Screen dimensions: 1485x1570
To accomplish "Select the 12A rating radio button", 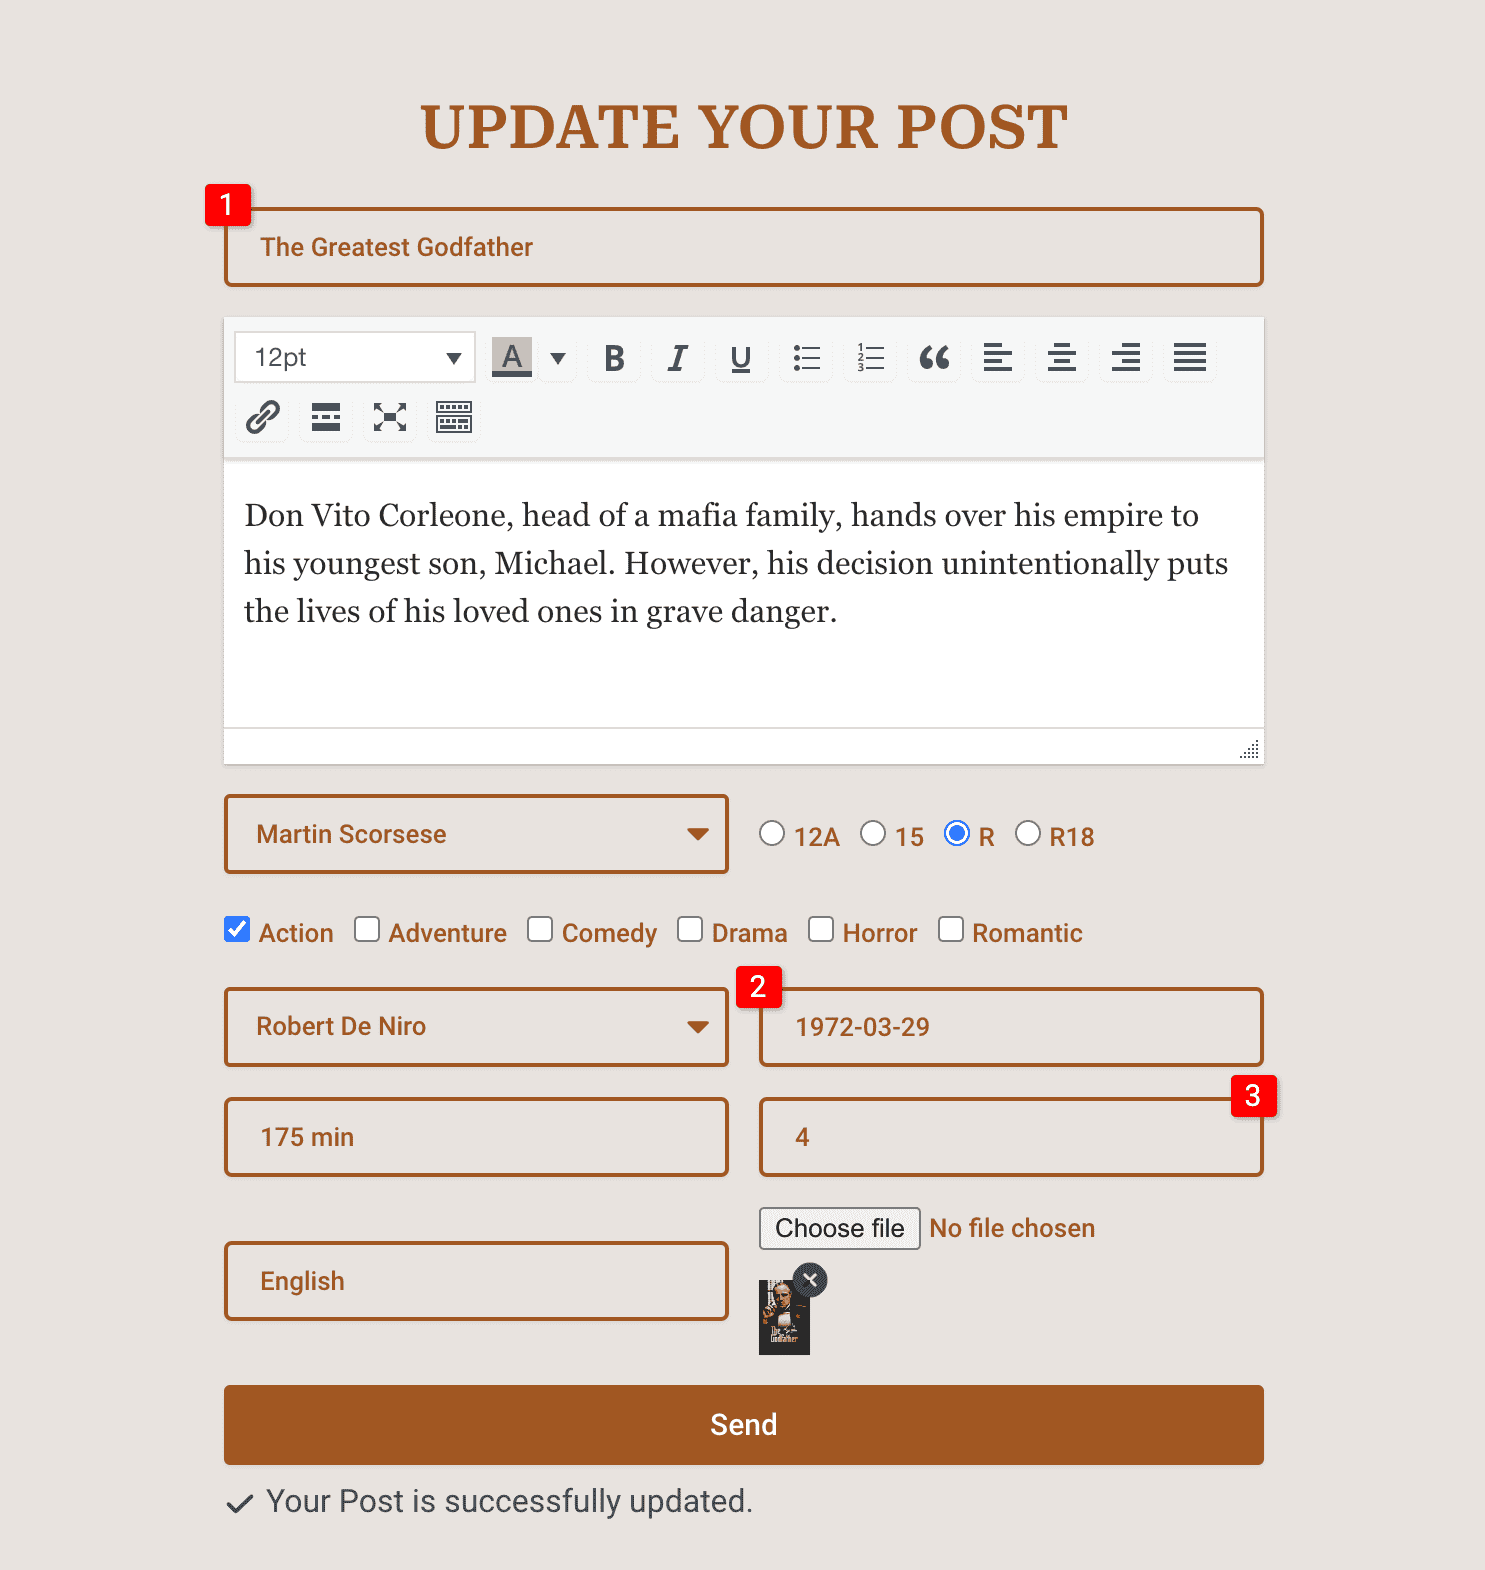I will tap(772, 833).
